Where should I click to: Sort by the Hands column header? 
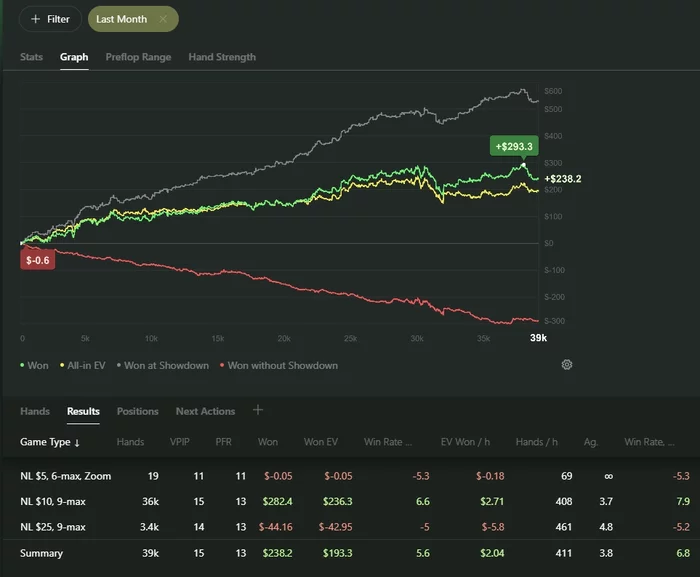[130, 442]
